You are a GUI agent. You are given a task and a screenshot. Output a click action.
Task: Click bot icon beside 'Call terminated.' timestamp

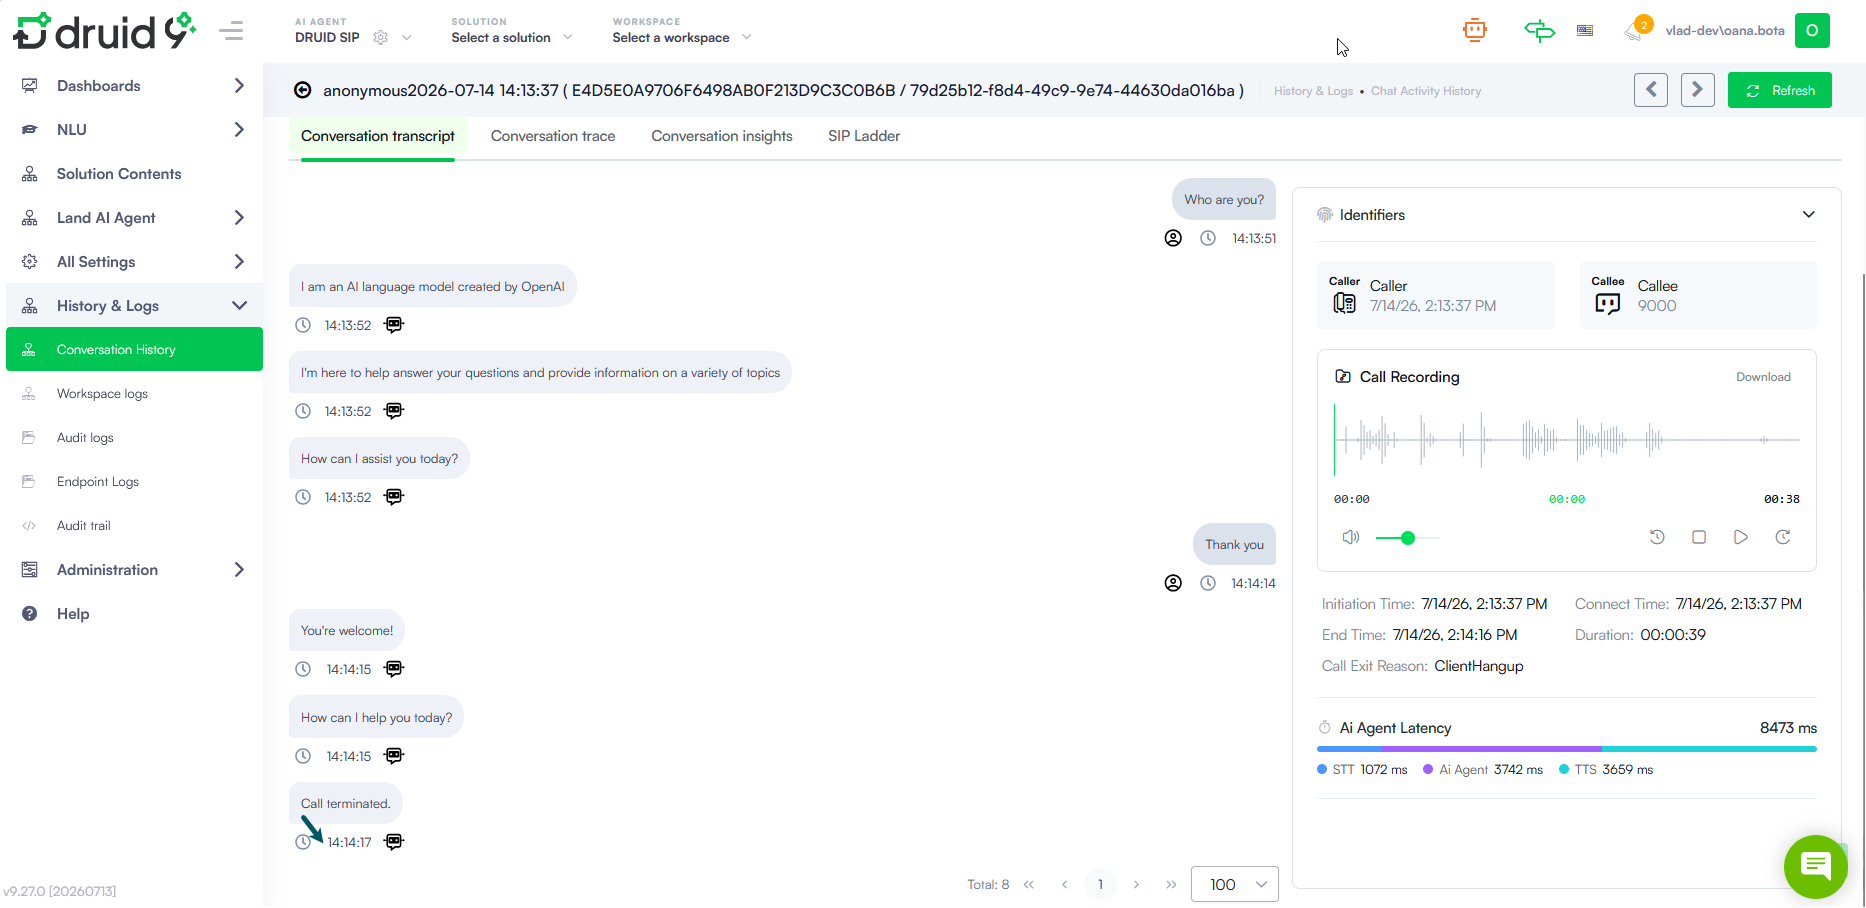pyautogui.click(x=394, y=842)
